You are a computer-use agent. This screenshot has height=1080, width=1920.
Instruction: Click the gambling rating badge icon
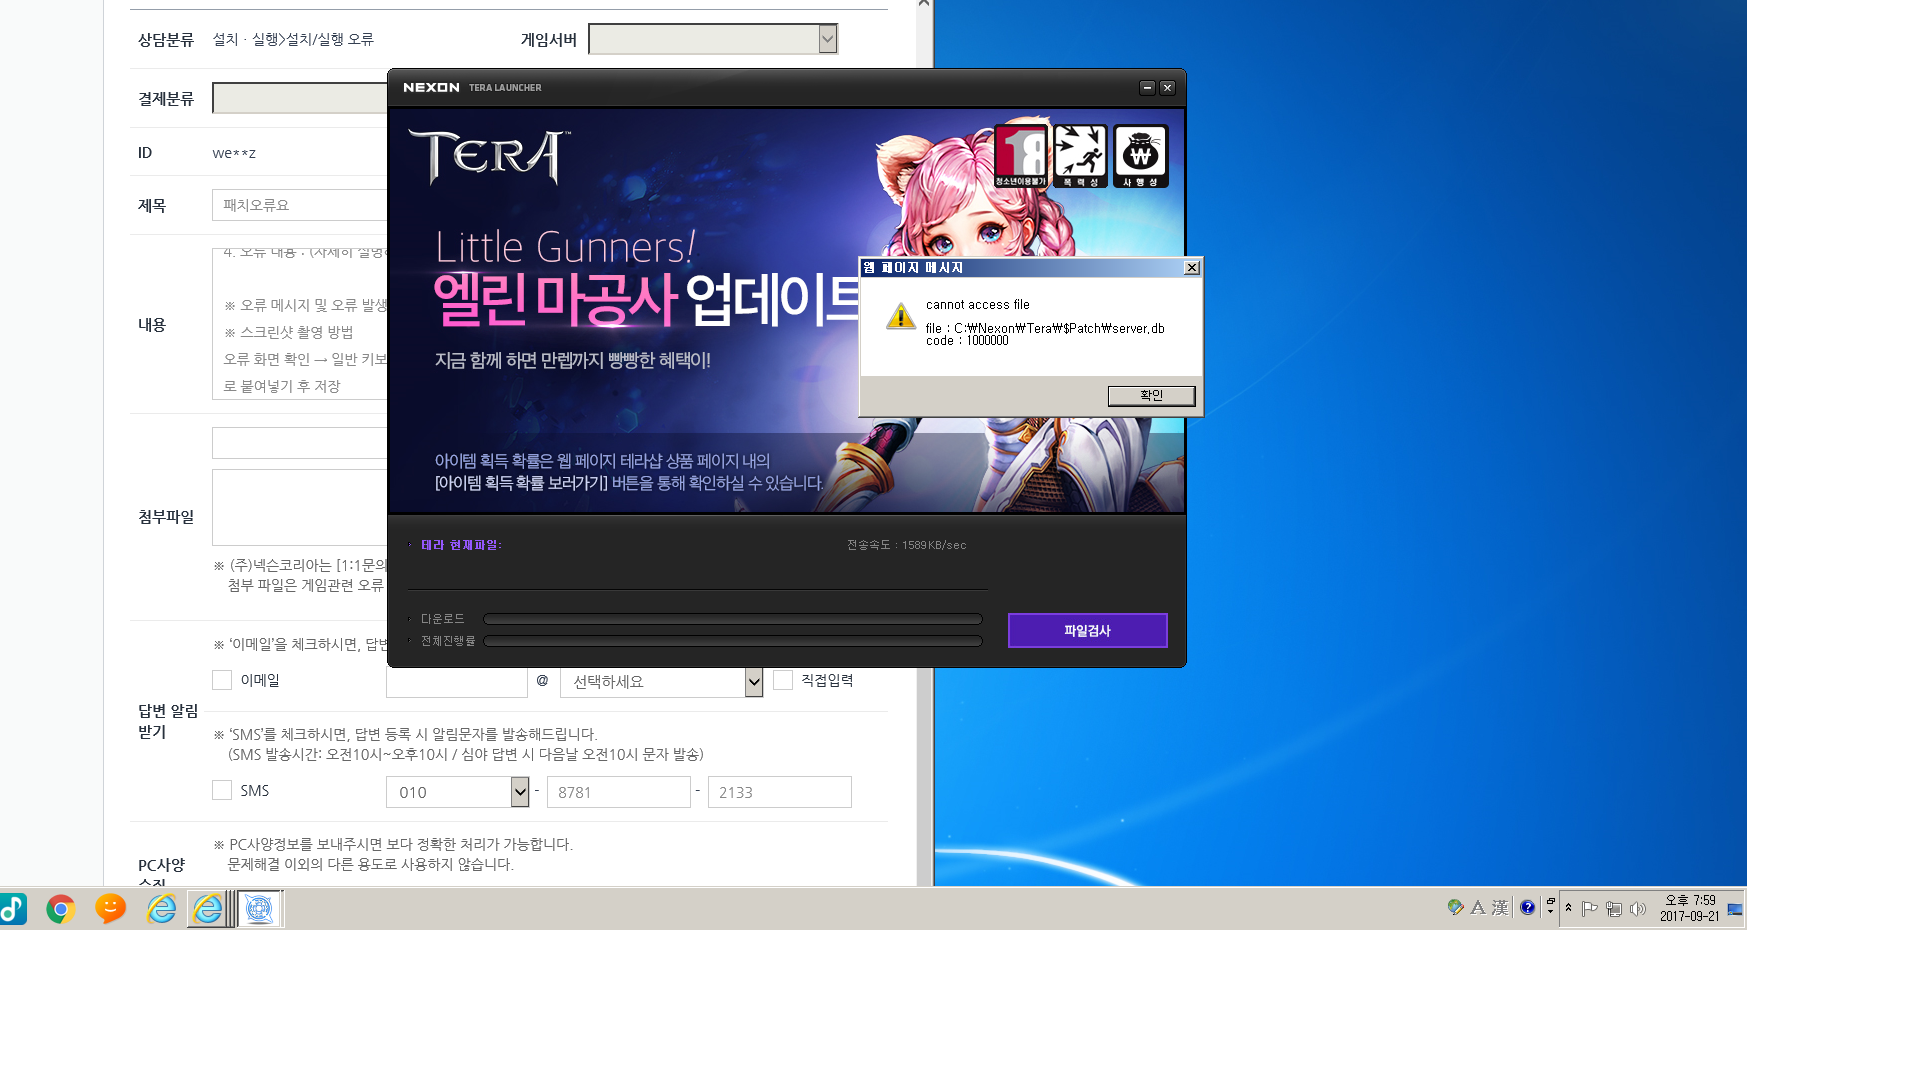[x=1140, y=155]
